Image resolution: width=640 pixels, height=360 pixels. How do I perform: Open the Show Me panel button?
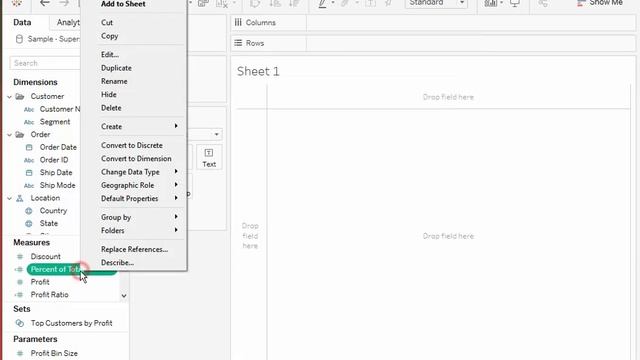click(x=600, y=3)
